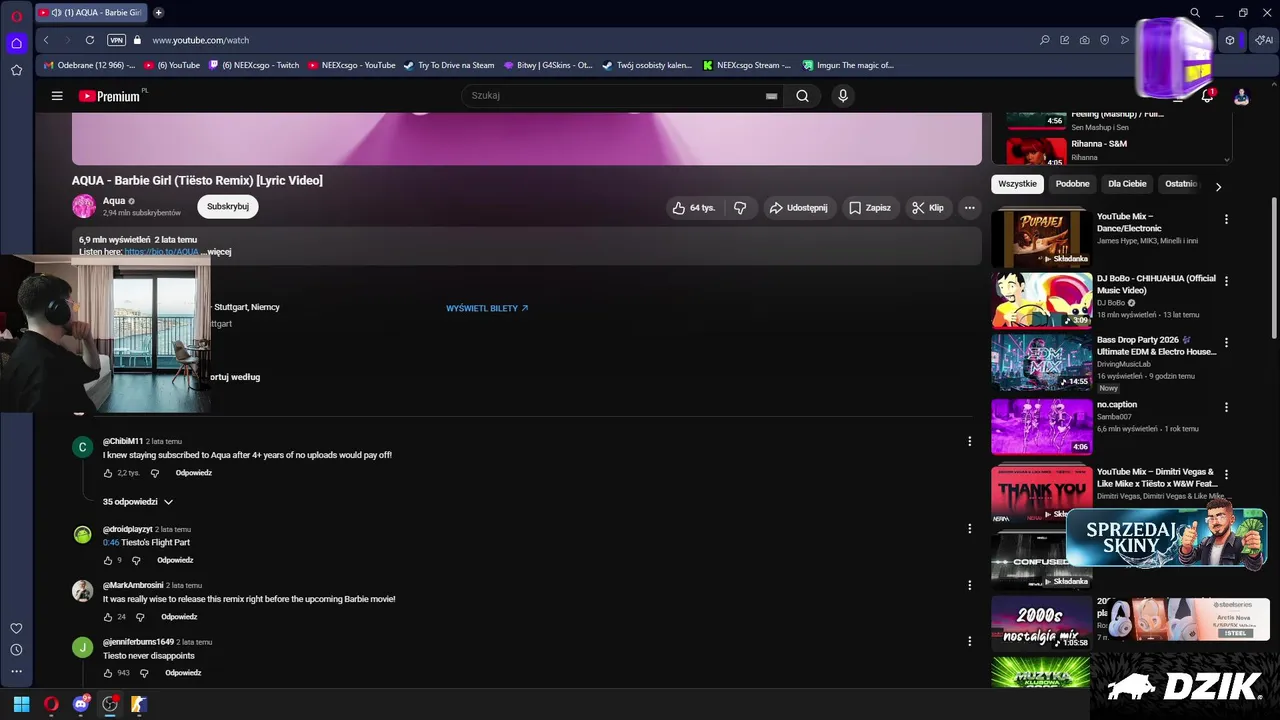Screen dimensions: 1280x720
Task: Select the Ostatnio filter chip
Action: pyautogui.click(x=1181, y=184)
